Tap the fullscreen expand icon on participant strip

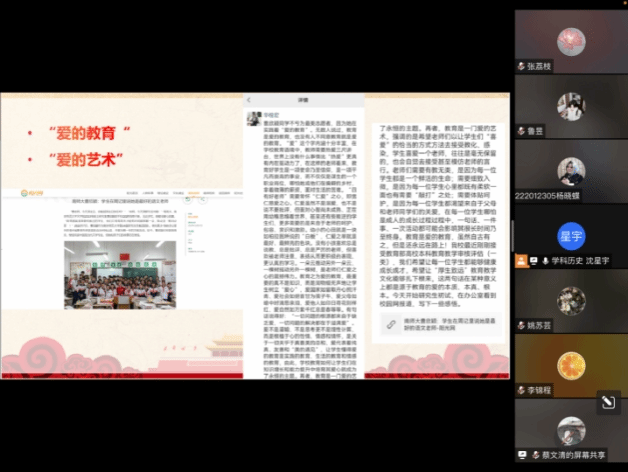tap(606, 402)
